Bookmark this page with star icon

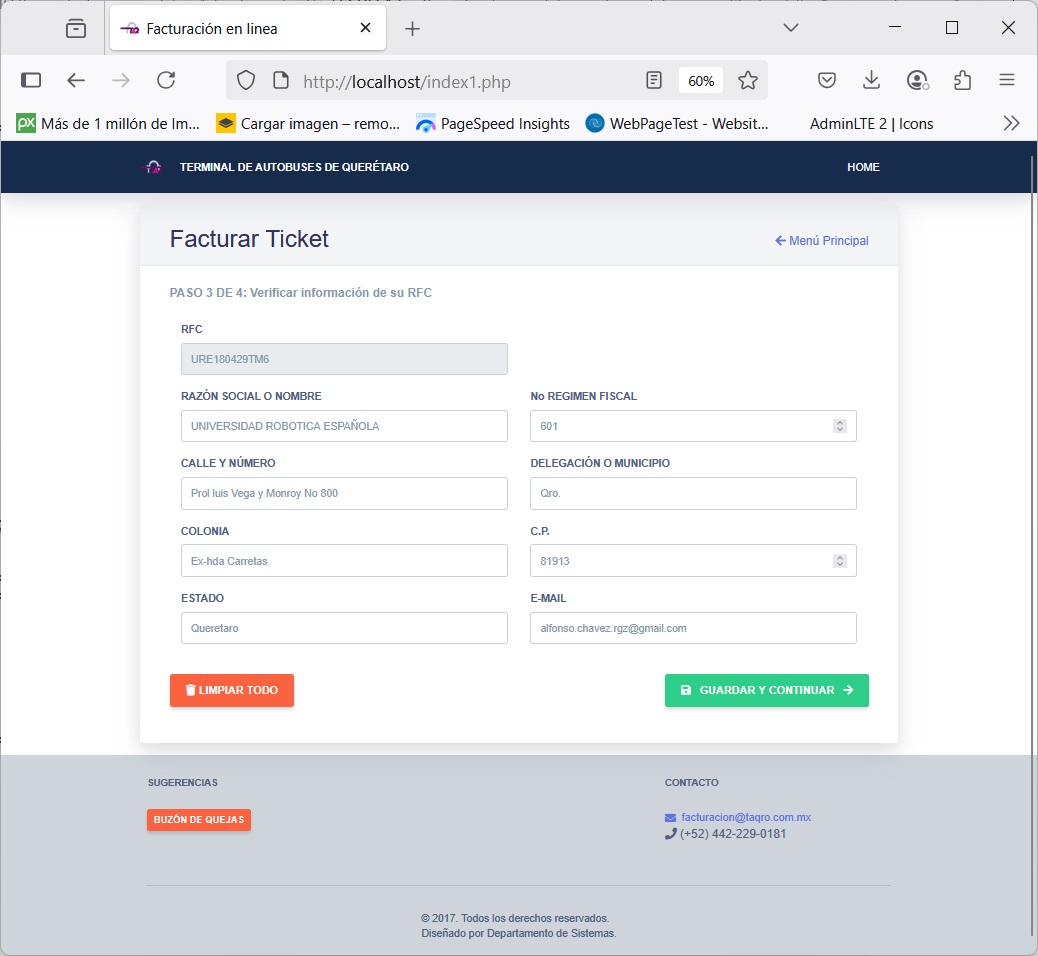coord(748,81)
